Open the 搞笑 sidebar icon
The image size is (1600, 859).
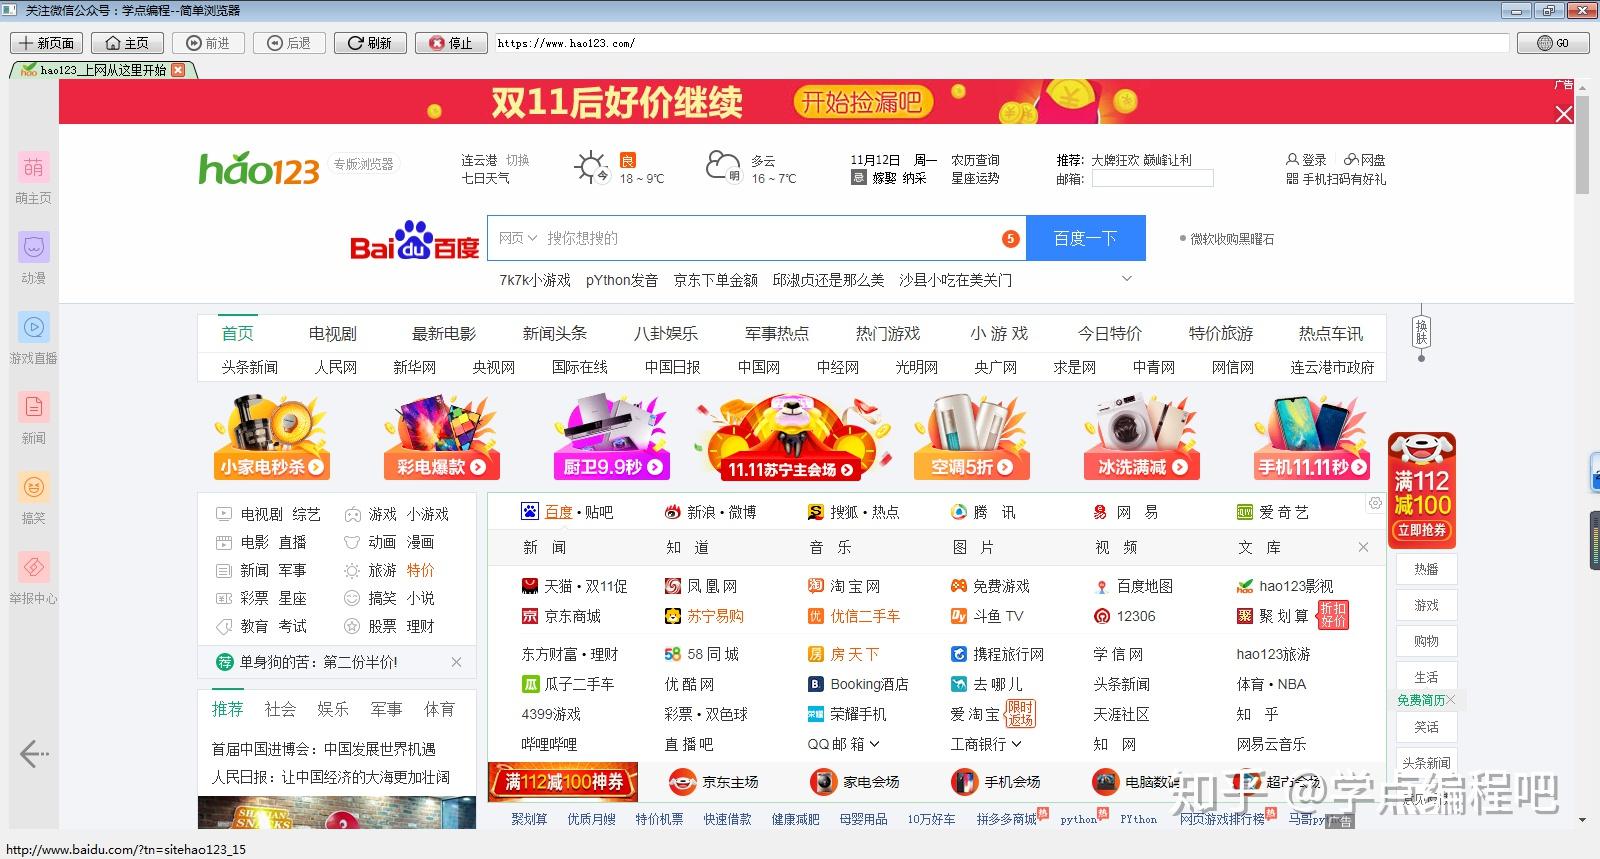34,487
